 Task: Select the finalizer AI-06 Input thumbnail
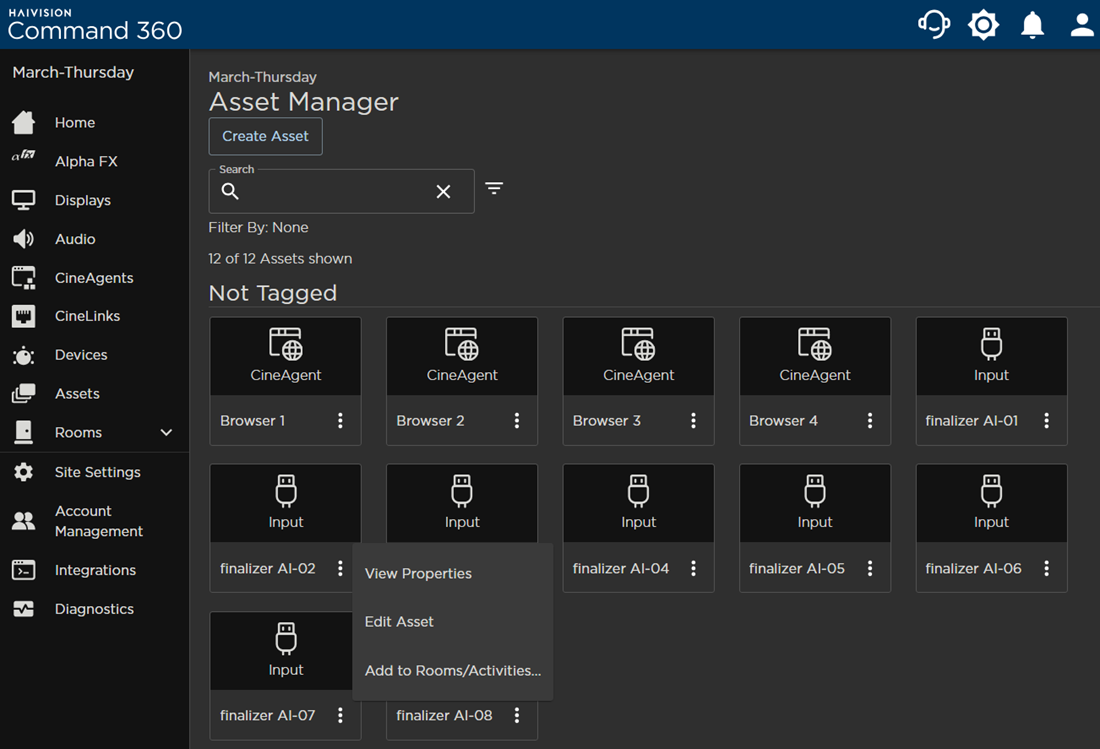[991, 504]
